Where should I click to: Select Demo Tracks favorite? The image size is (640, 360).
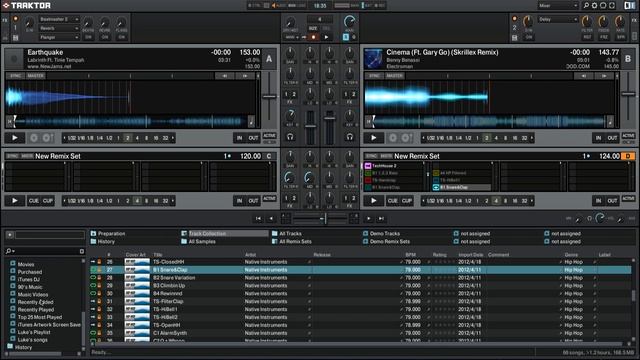(384, 233)
